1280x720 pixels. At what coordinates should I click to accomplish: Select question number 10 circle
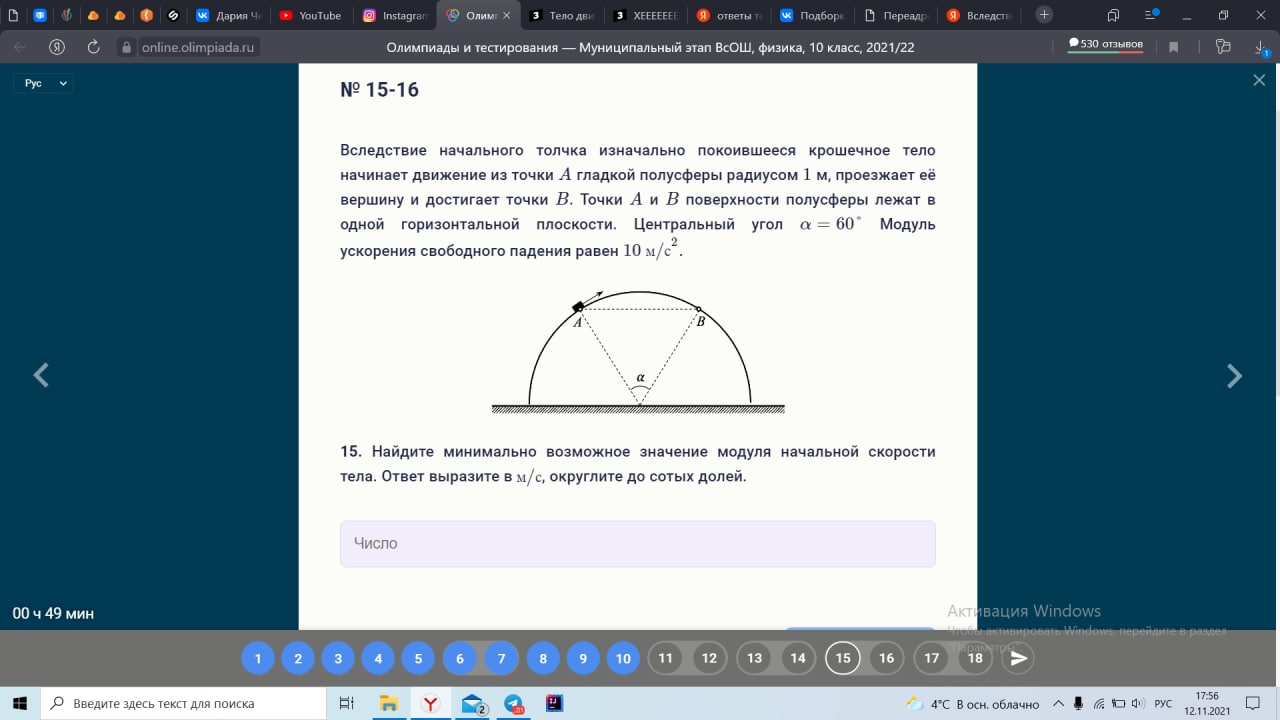coord(623,658)
